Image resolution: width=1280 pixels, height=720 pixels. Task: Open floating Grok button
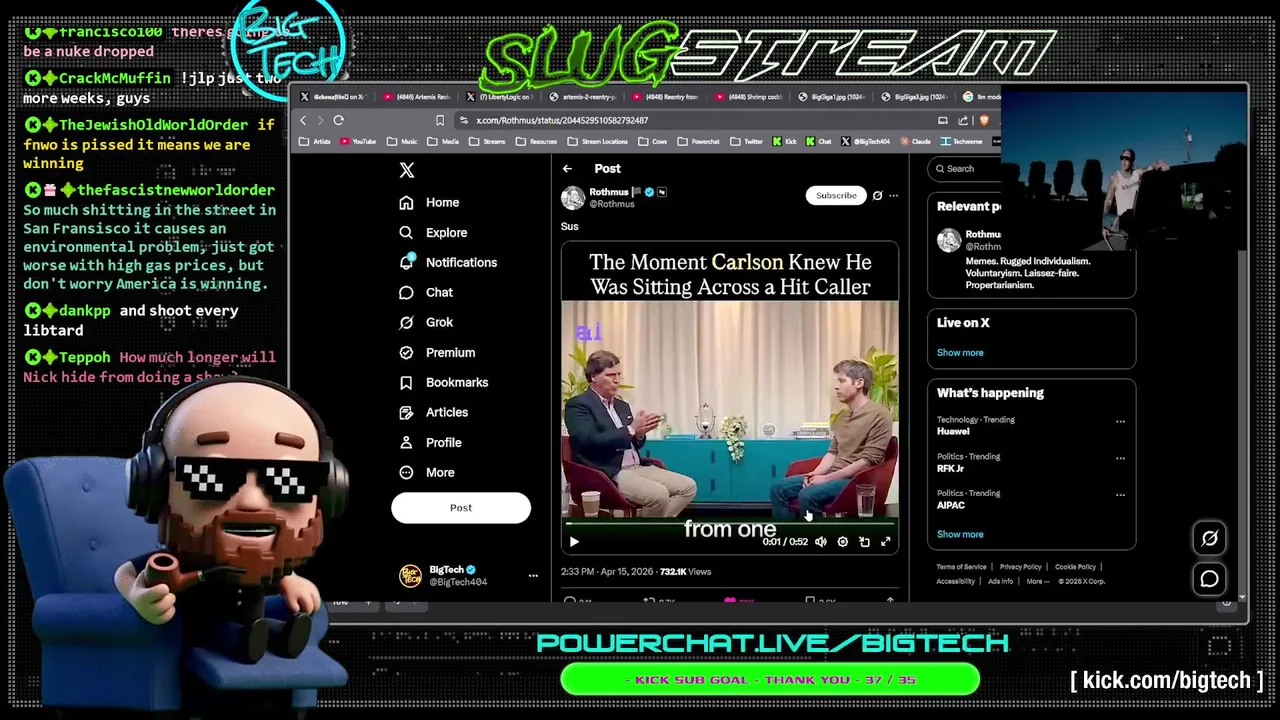click(1209, 539)
